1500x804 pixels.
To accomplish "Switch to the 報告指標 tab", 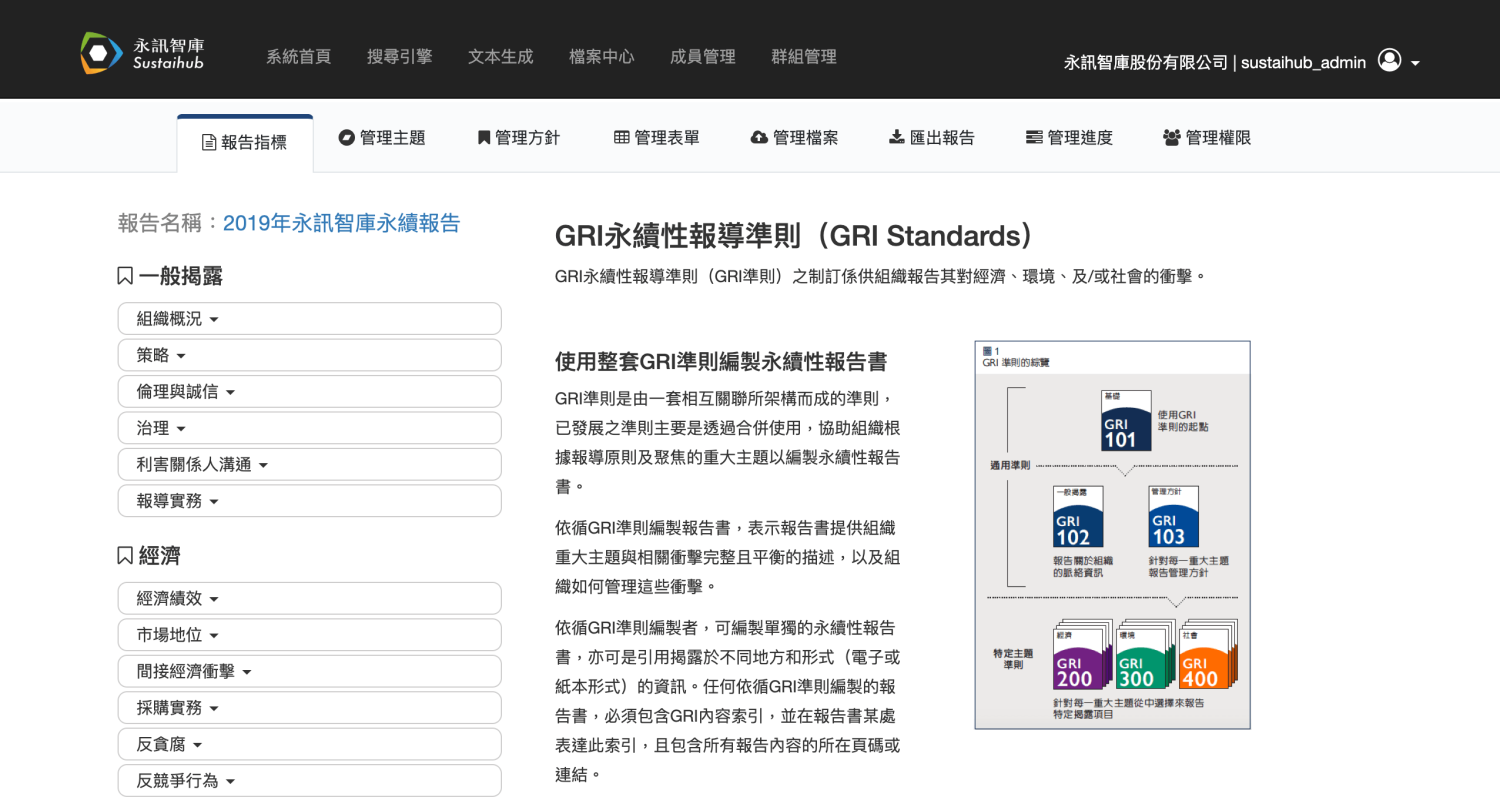I will coord(245,143).
